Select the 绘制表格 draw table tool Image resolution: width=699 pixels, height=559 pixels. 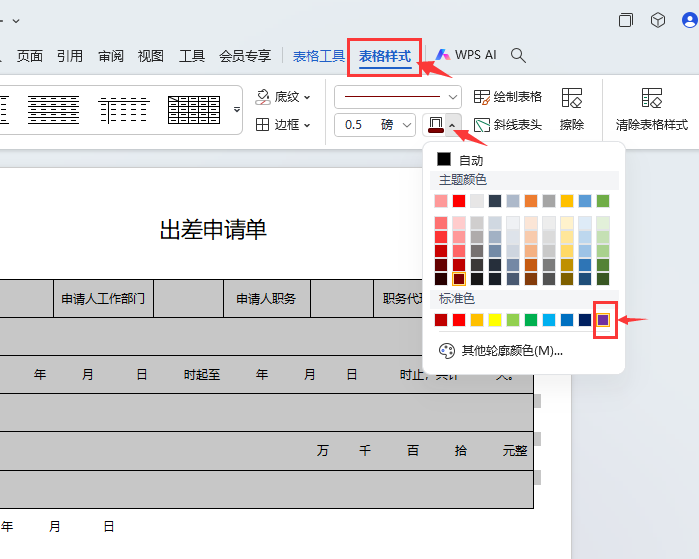[507, 97]
